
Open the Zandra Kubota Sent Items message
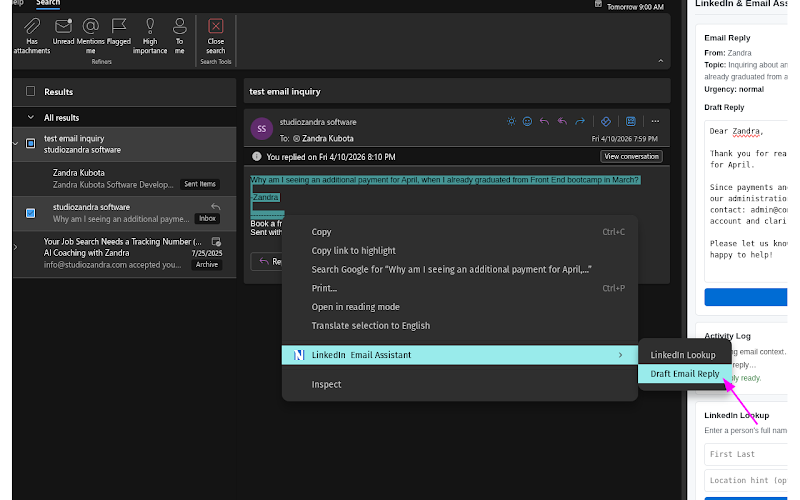tap(124, 179)
